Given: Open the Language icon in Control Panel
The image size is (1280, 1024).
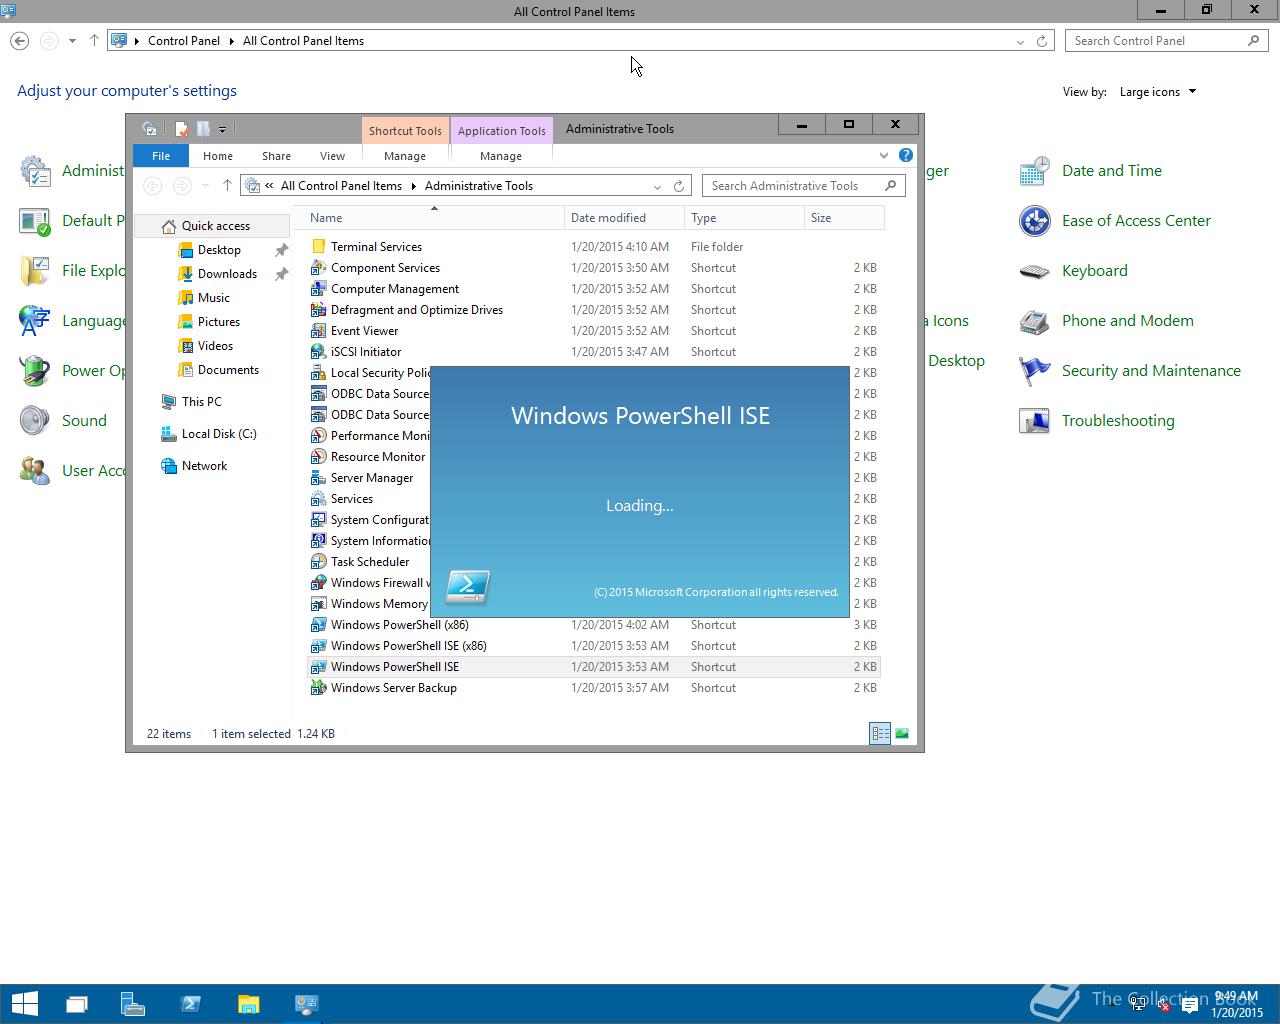Looking at the screenshot, I should tap(34, 321).
